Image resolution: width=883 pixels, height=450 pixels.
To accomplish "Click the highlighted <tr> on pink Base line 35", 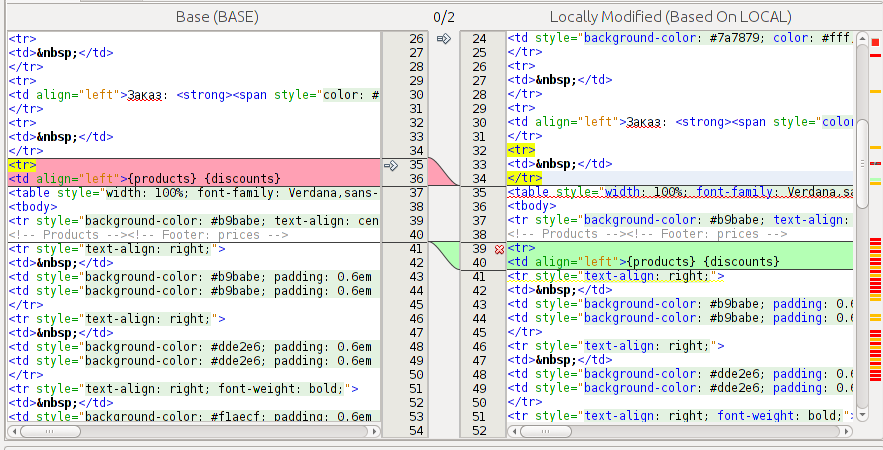I will pyautogui.click(x=22, y=165).
